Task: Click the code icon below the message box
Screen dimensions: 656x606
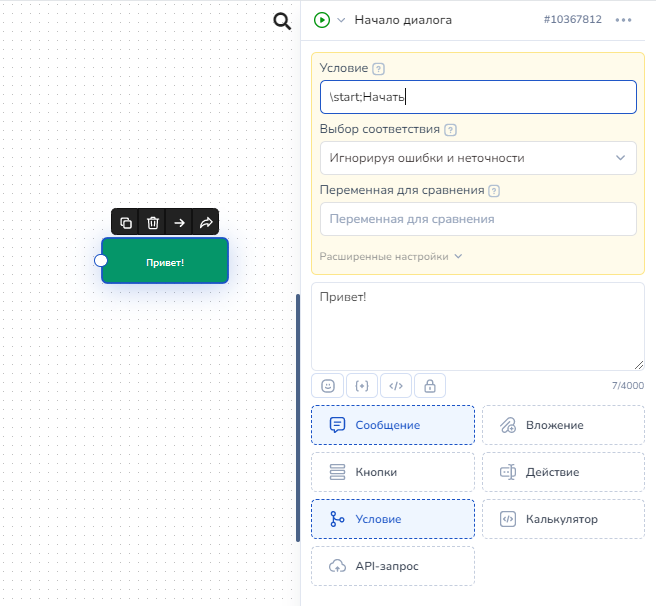Action: coord(395,386)
